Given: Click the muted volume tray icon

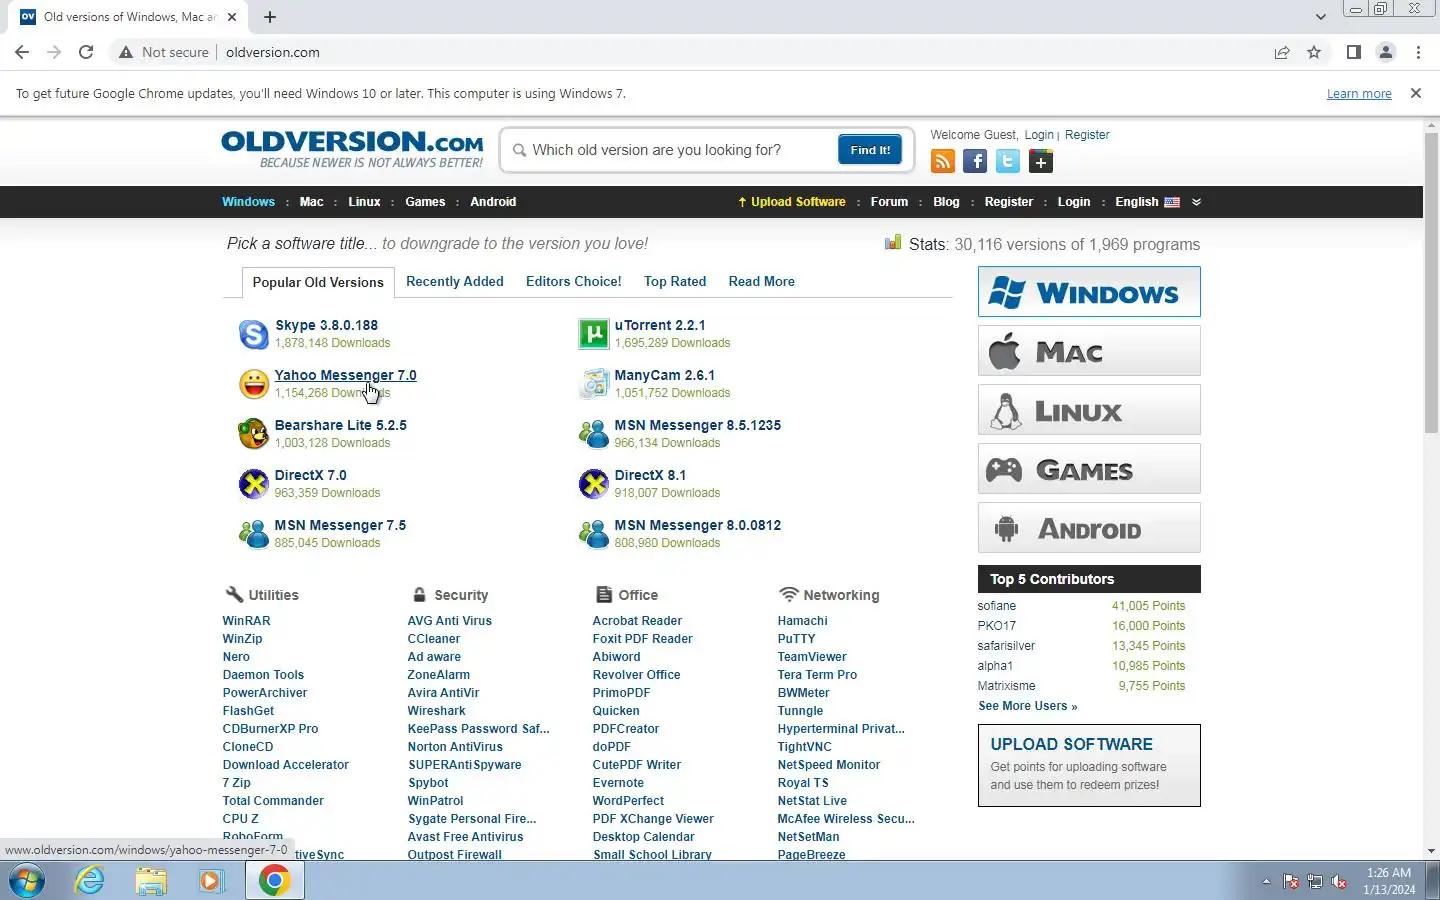Looking at the screenshot, I should [1339, 881].
